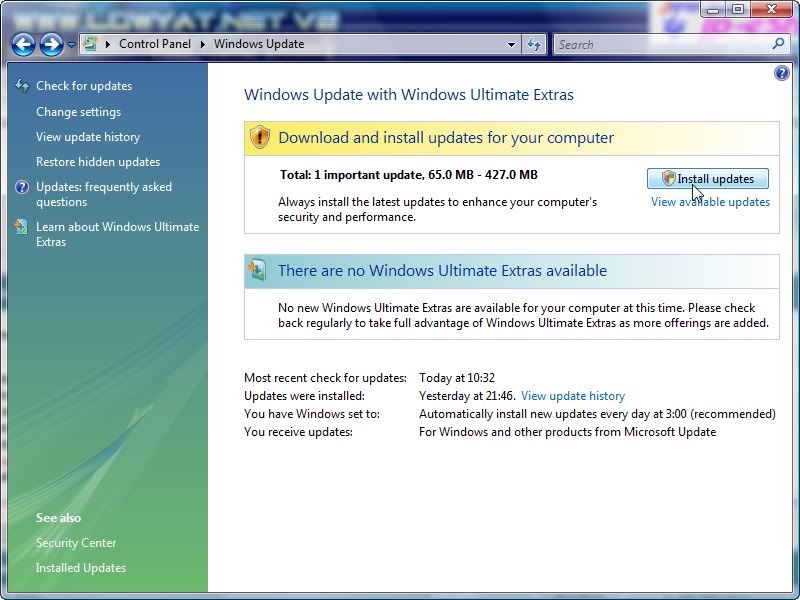Click in the Search input field

pos(660,44)
